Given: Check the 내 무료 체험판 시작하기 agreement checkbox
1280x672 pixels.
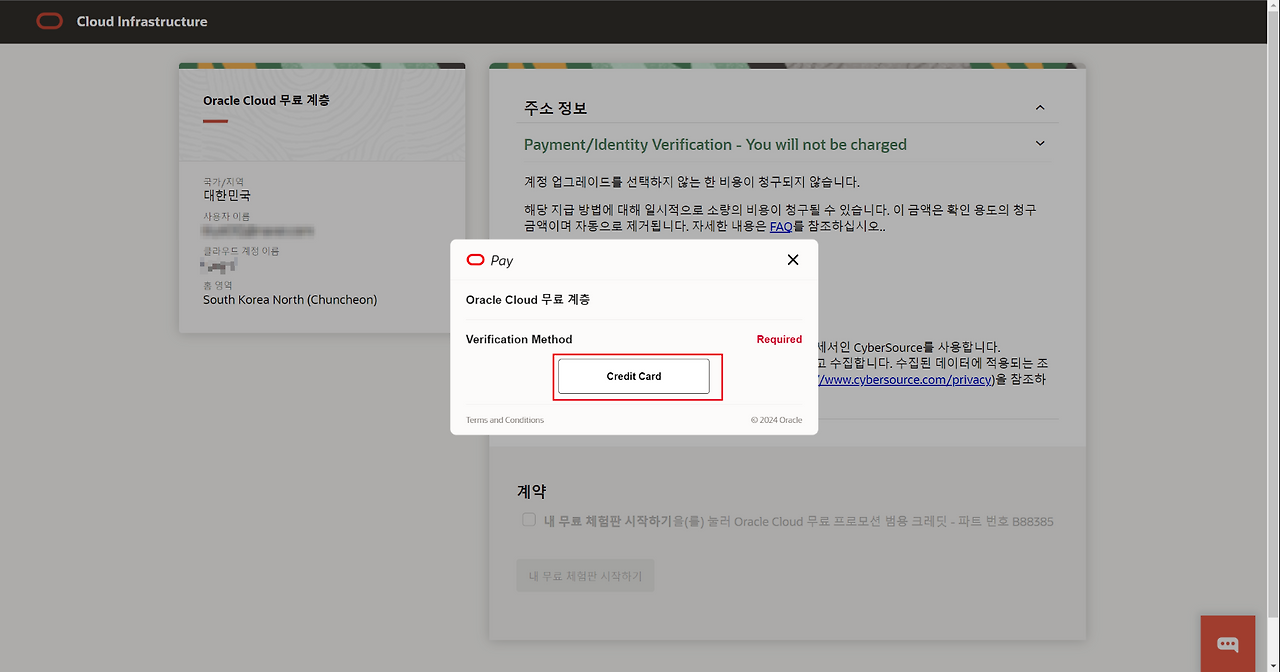Looking at the screenshot, I should 529,520.
